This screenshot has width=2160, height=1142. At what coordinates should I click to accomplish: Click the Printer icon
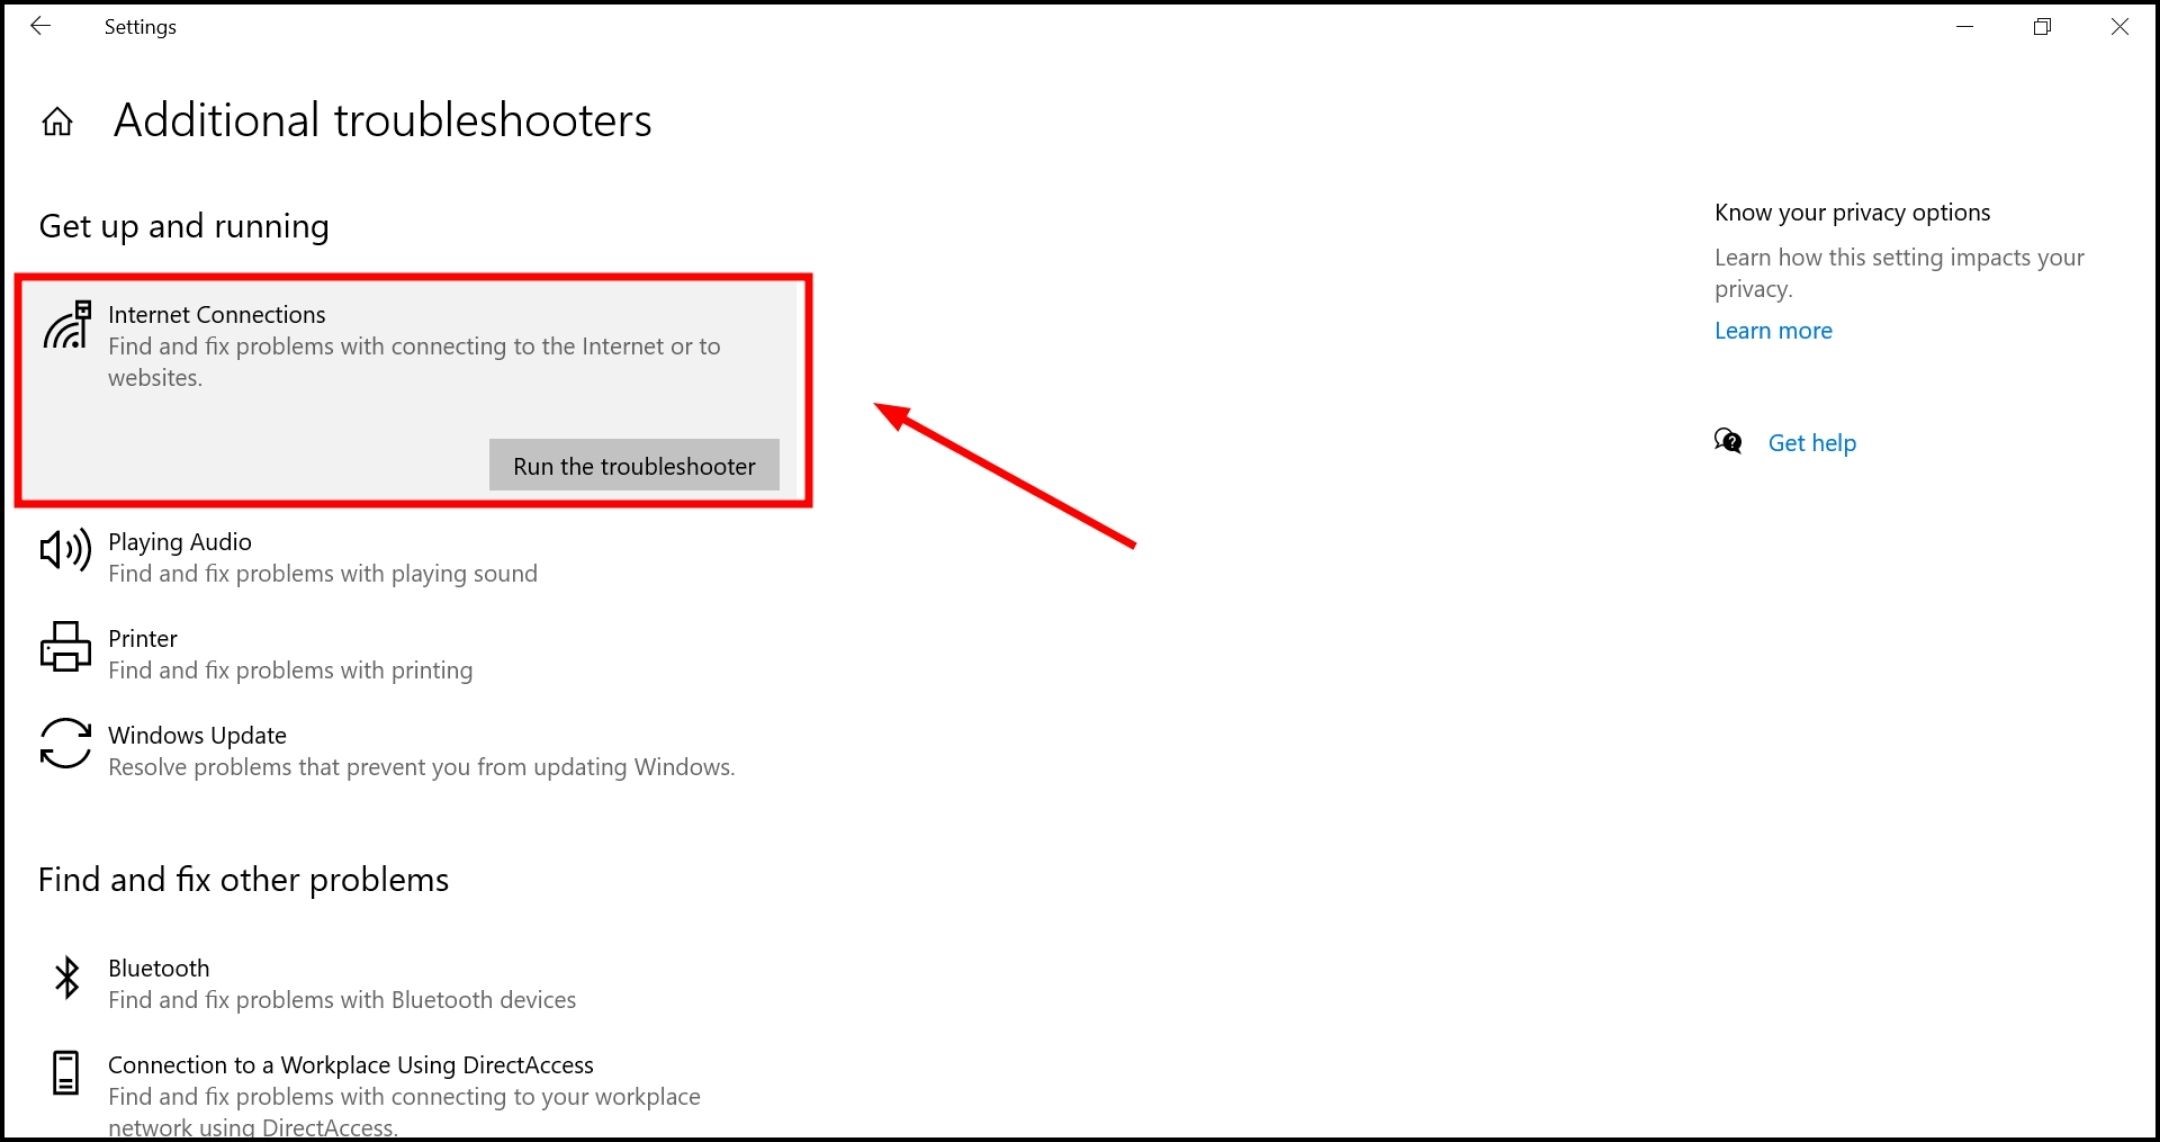65,647
